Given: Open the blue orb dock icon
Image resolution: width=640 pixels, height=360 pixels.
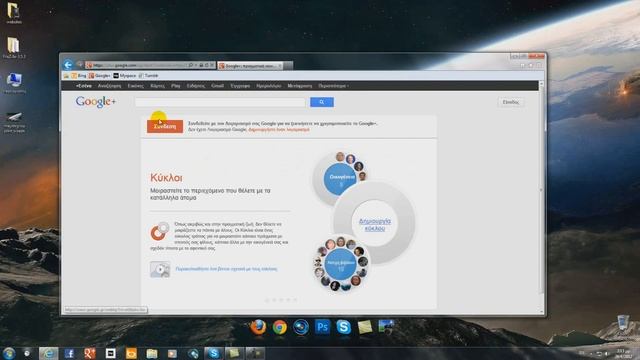Looking at the screenshot, I should click(301, 327).
